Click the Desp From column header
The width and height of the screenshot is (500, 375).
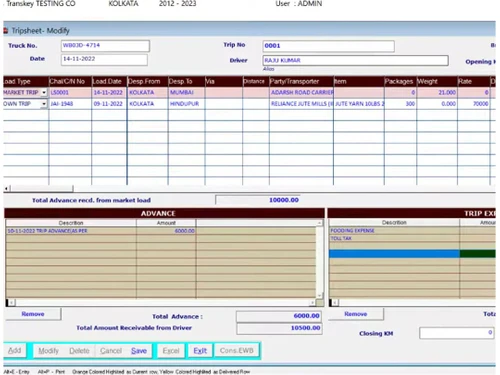(148, 82)
